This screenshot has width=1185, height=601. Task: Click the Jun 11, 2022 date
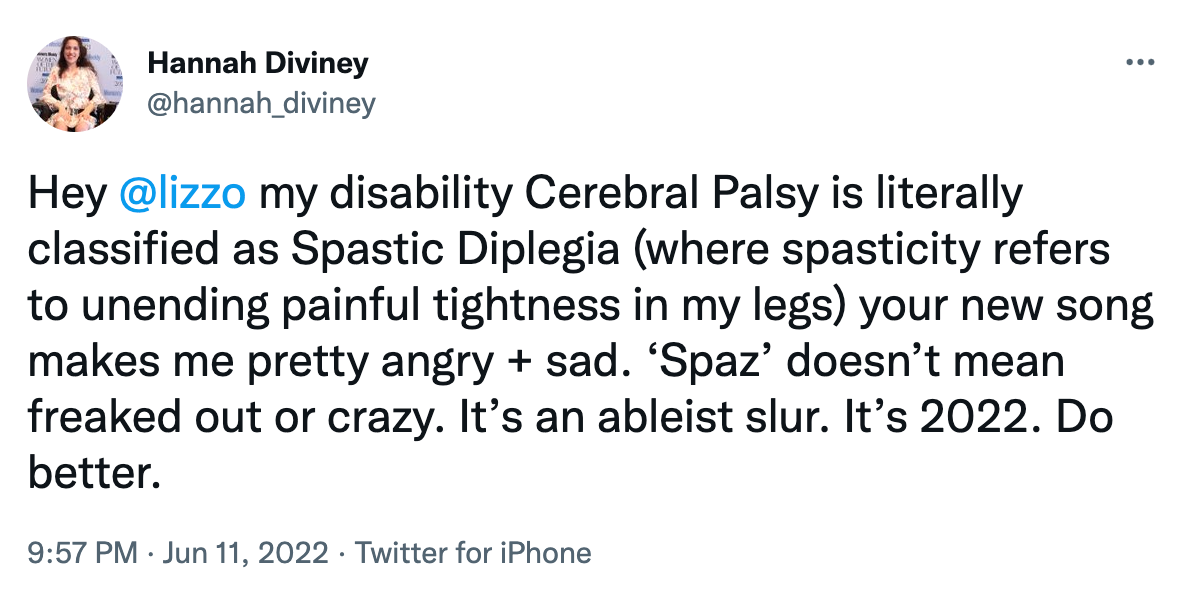[246, 553]
